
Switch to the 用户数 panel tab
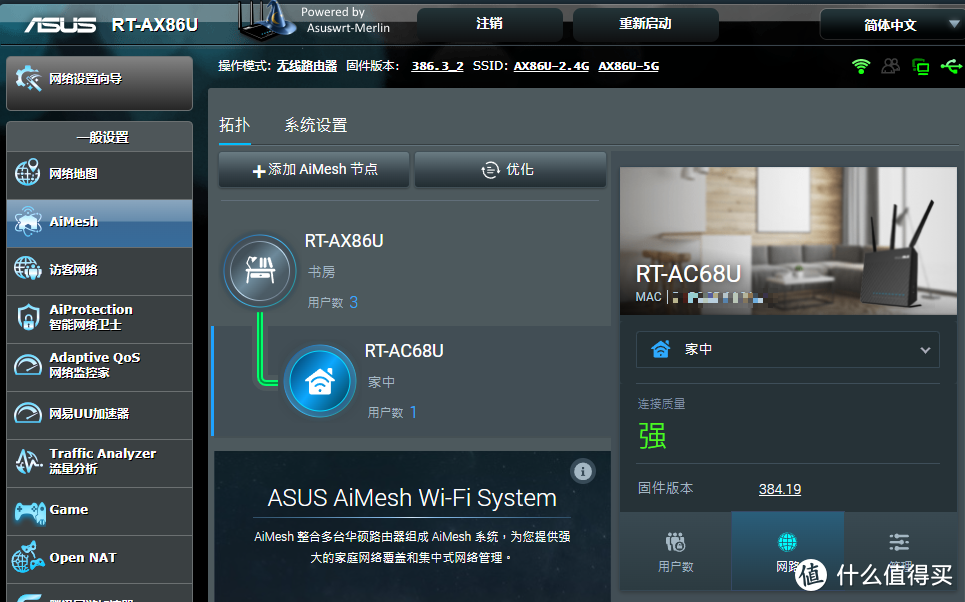click(x=677, y=550)
